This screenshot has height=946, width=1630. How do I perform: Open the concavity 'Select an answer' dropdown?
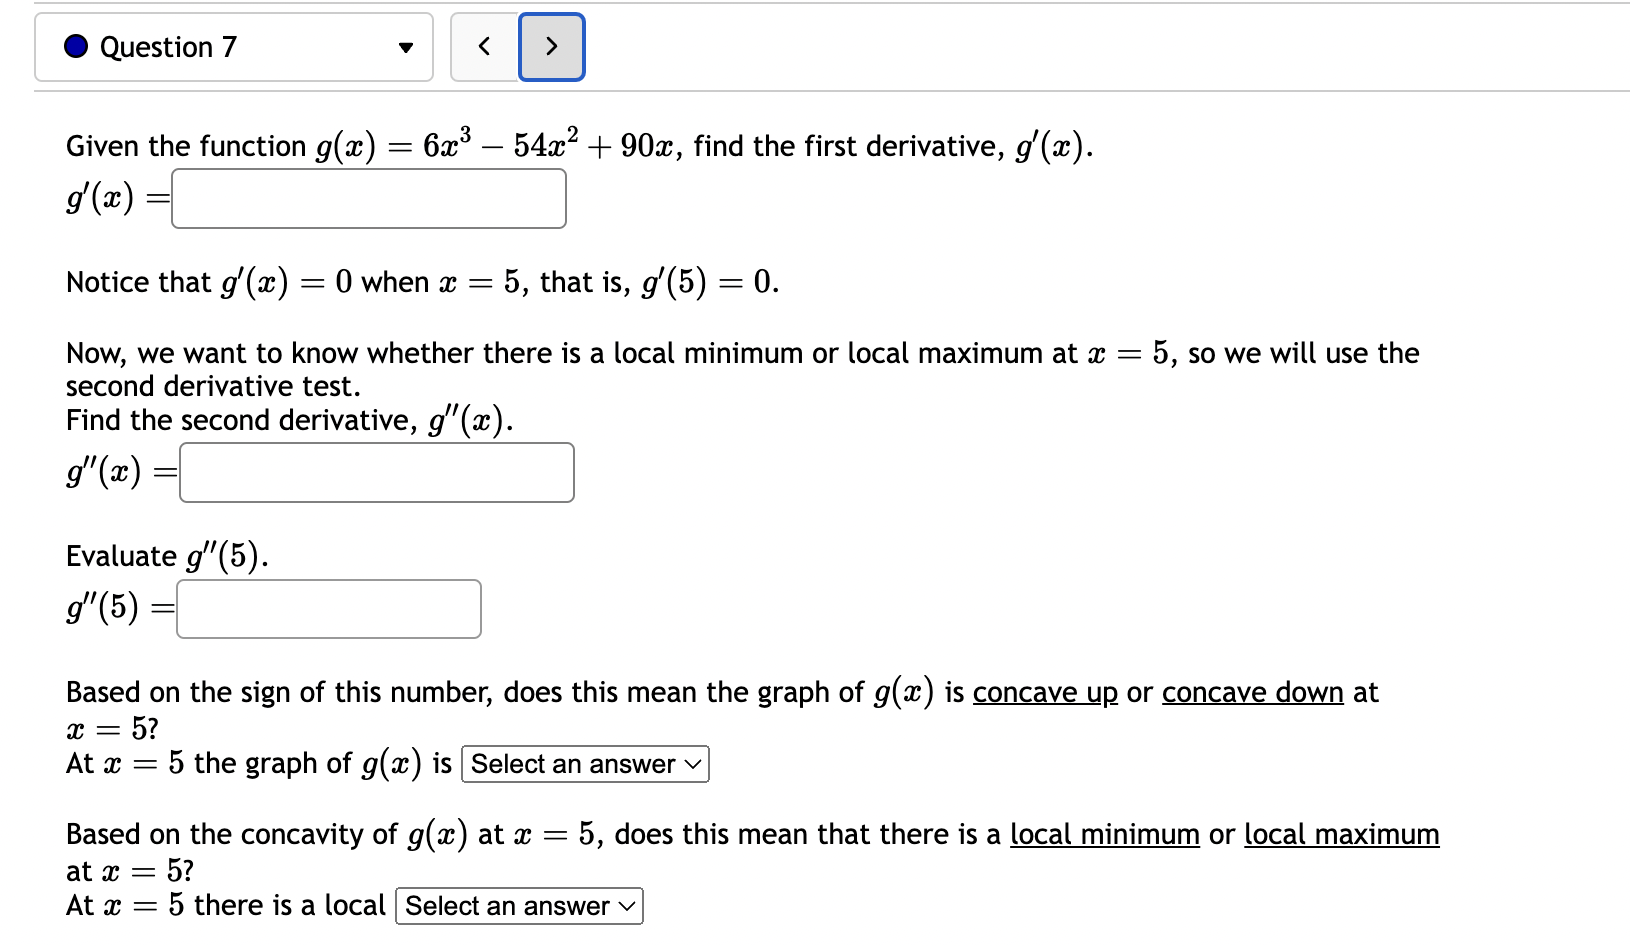click(584, 764)
